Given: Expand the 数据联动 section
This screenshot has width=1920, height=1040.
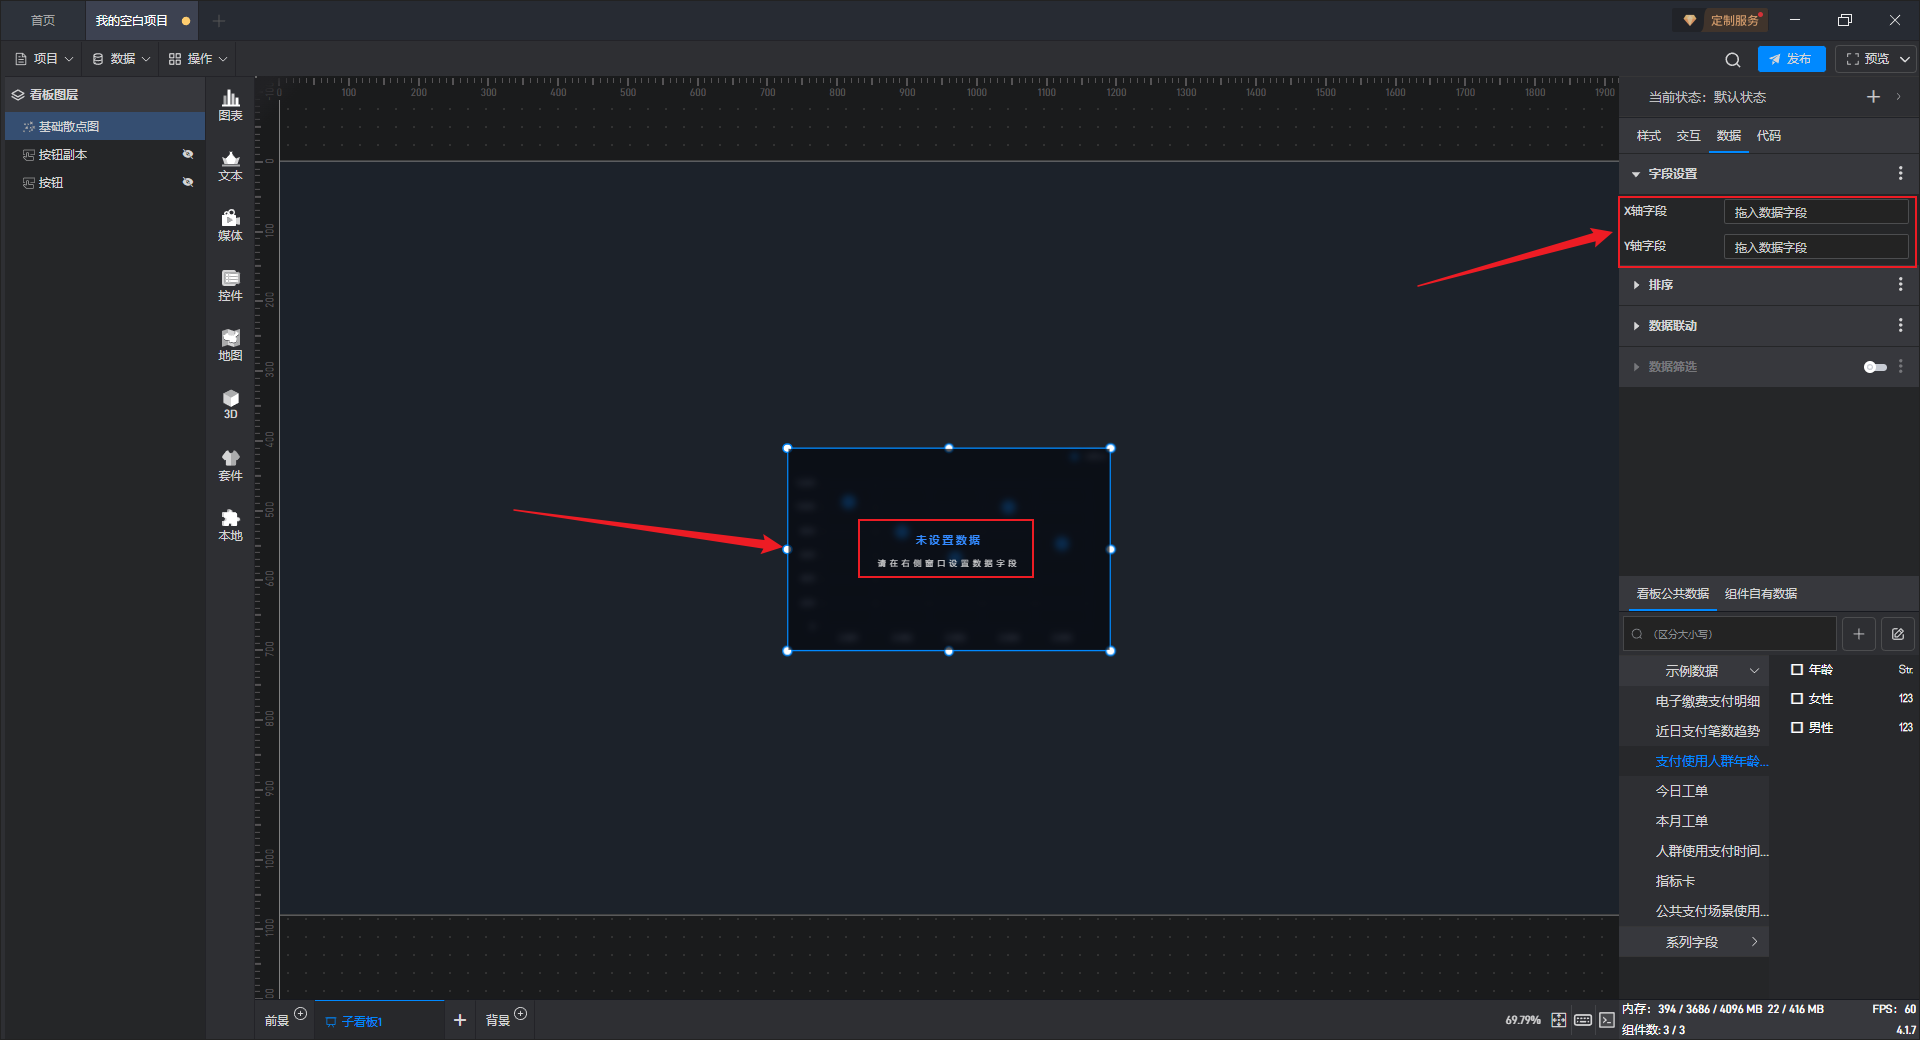Looking at the screenshot, I should (x=1636, y=326).
